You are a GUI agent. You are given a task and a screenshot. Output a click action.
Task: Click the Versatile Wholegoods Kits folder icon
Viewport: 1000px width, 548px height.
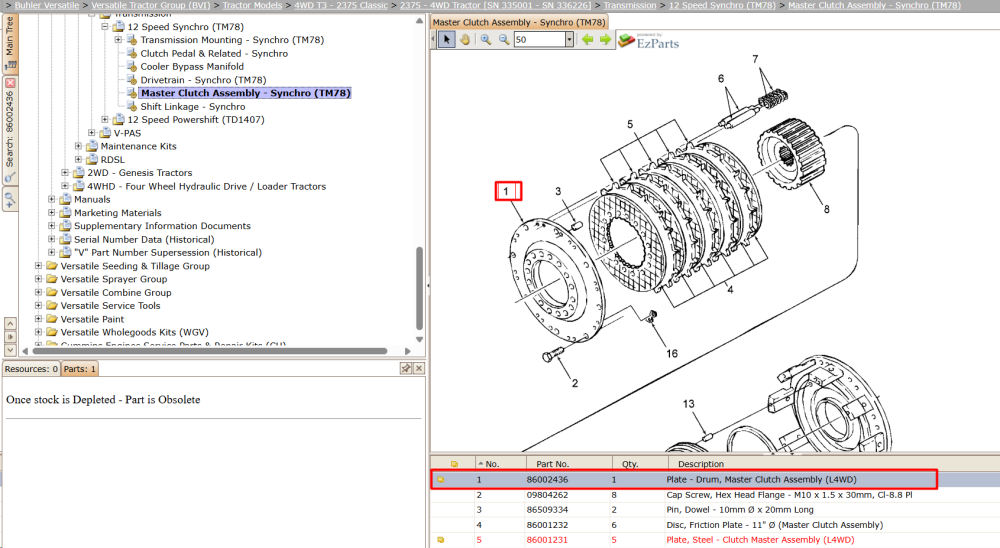52,332
